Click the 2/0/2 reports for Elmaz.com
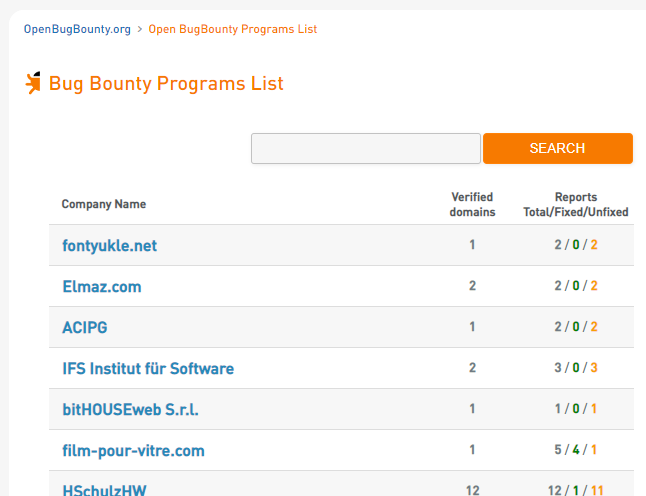Viewport: 646px width, 496px height. [576, 285]
